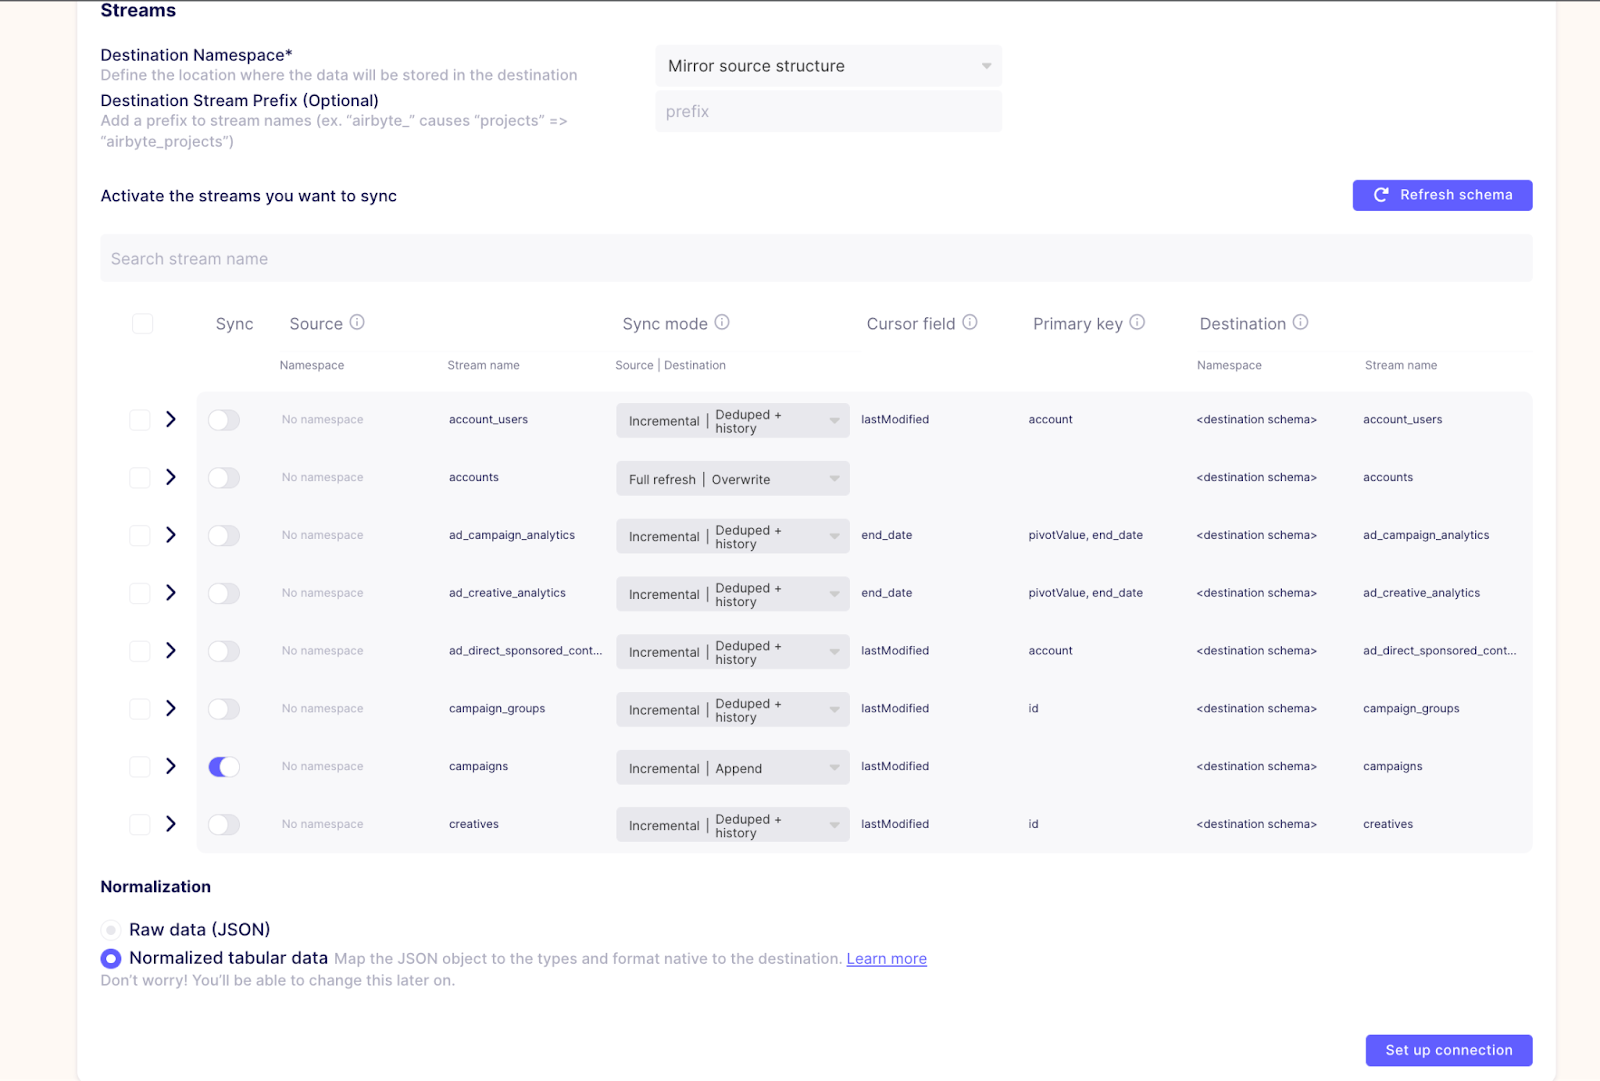Enable sync for the accounts stream

pos(223,477)
